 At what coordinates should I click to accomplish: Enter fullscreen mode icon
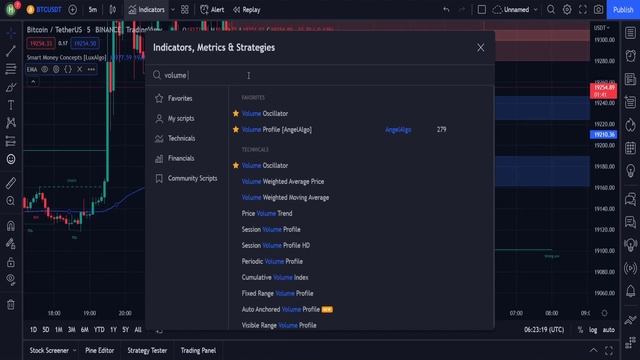(x=583, y=10)
